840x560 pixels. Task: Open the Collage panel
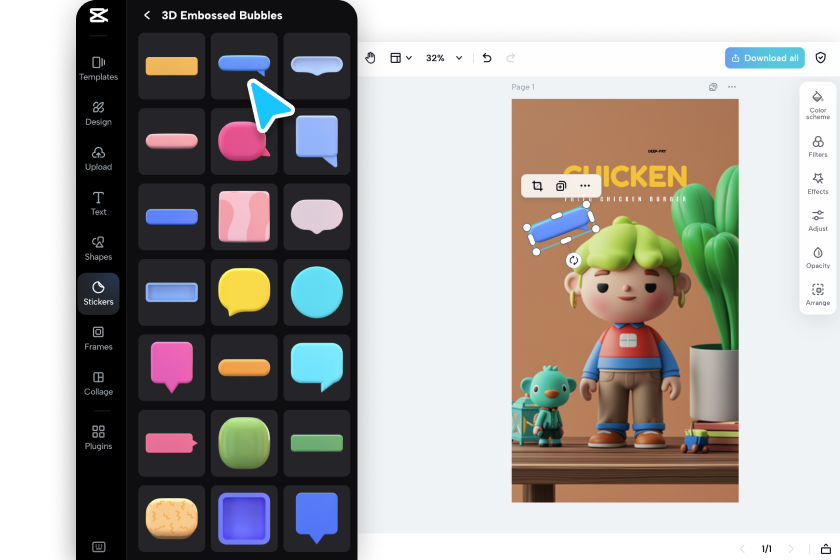pos(99,384)
